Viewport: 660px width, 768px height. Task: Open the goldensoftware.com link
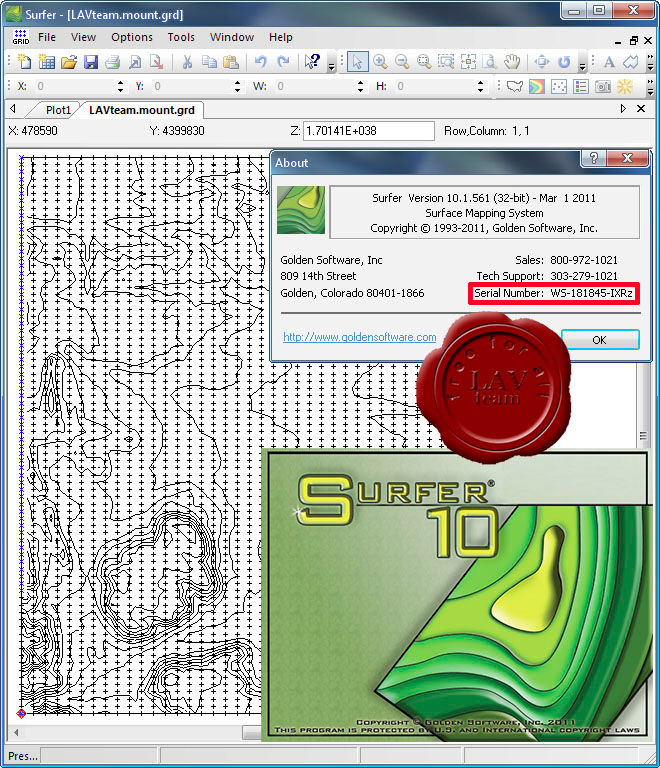[359, 337]
